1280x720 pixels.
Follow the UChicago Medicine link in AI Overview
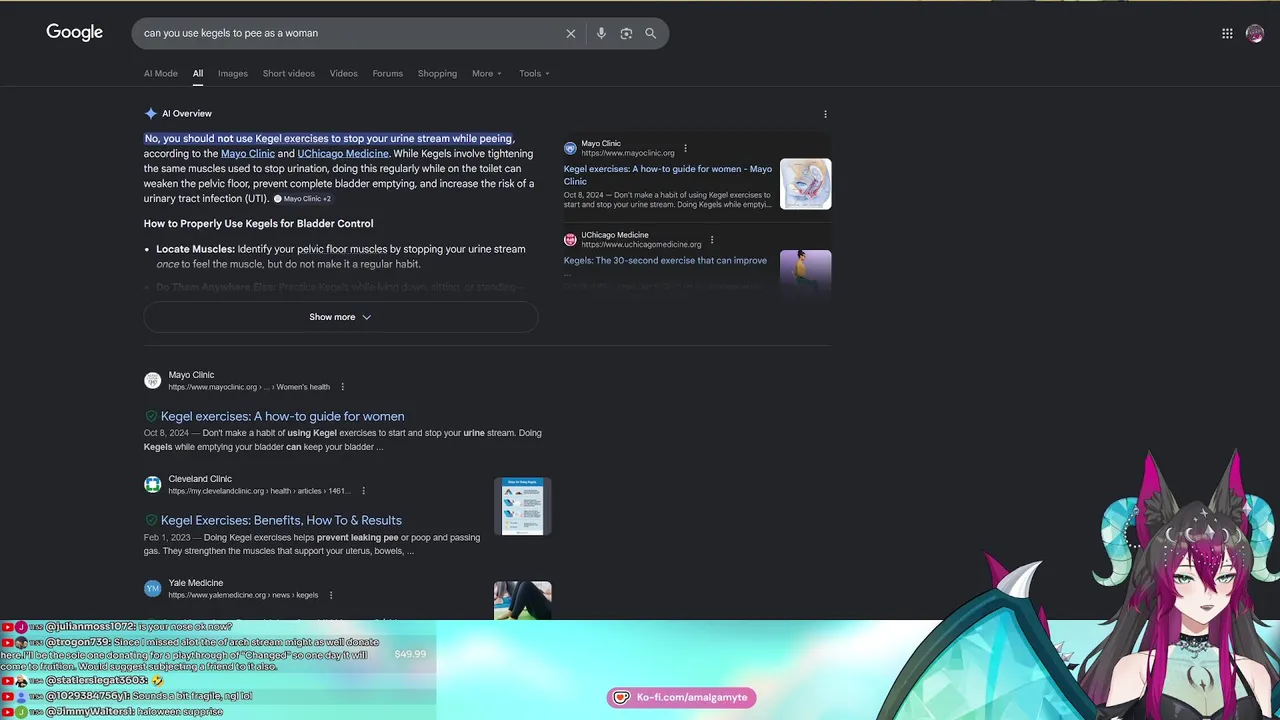pos(343,154)
